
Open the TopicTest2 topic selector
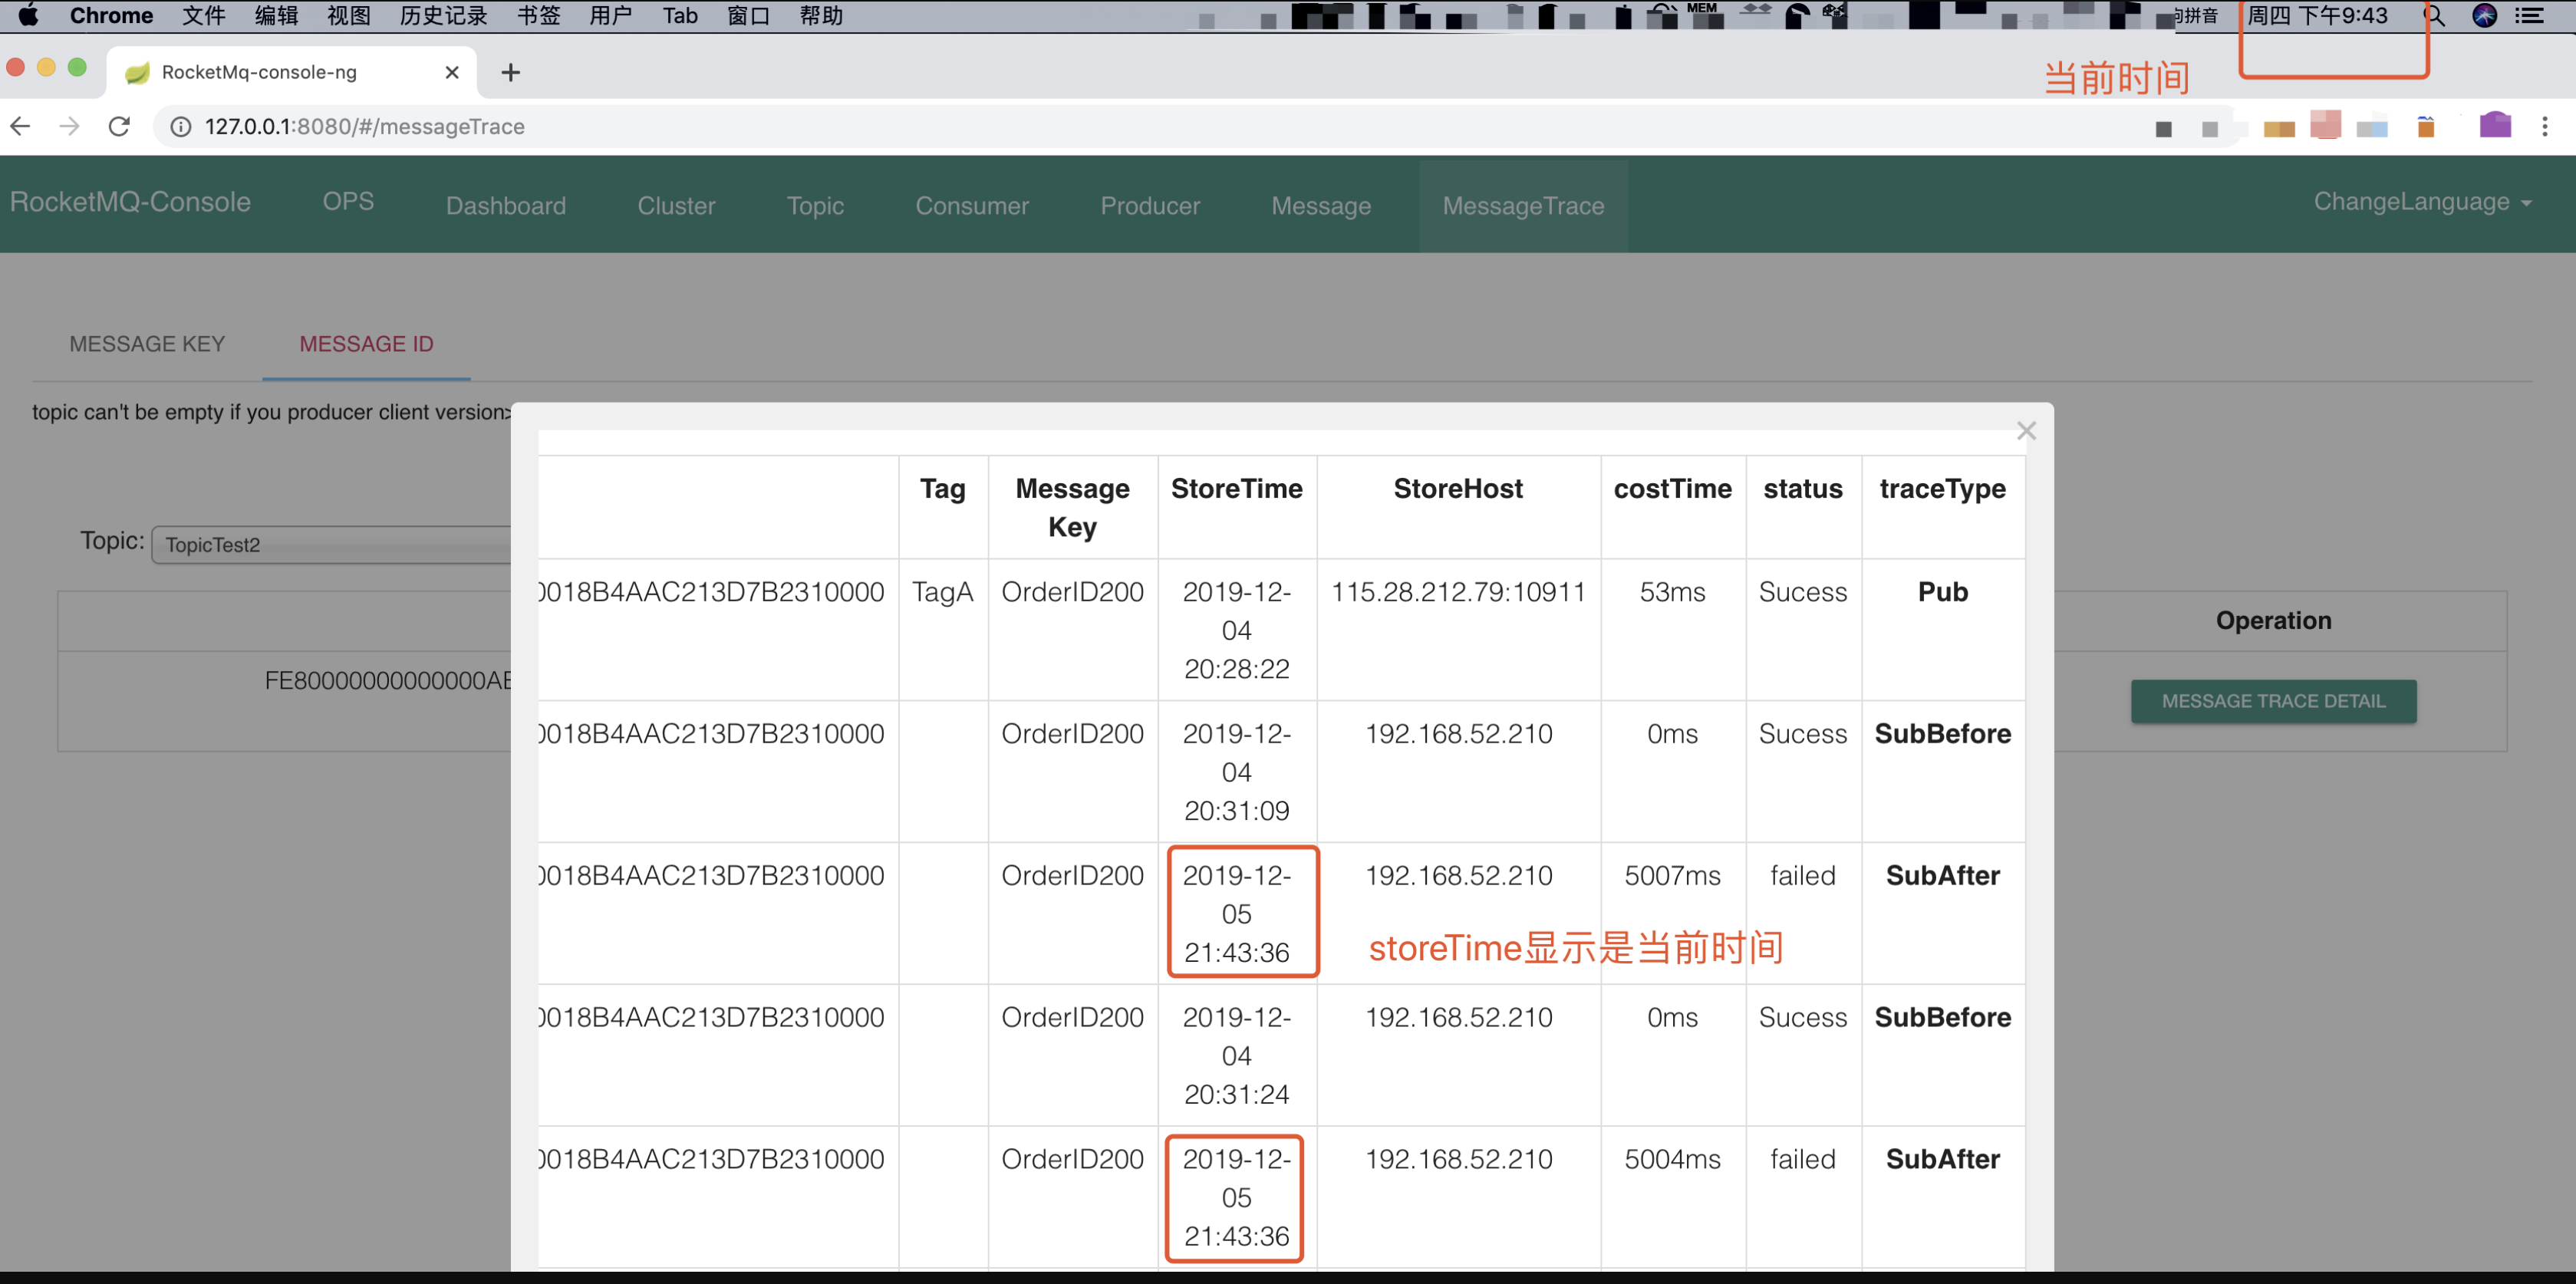tap(330, 545)
